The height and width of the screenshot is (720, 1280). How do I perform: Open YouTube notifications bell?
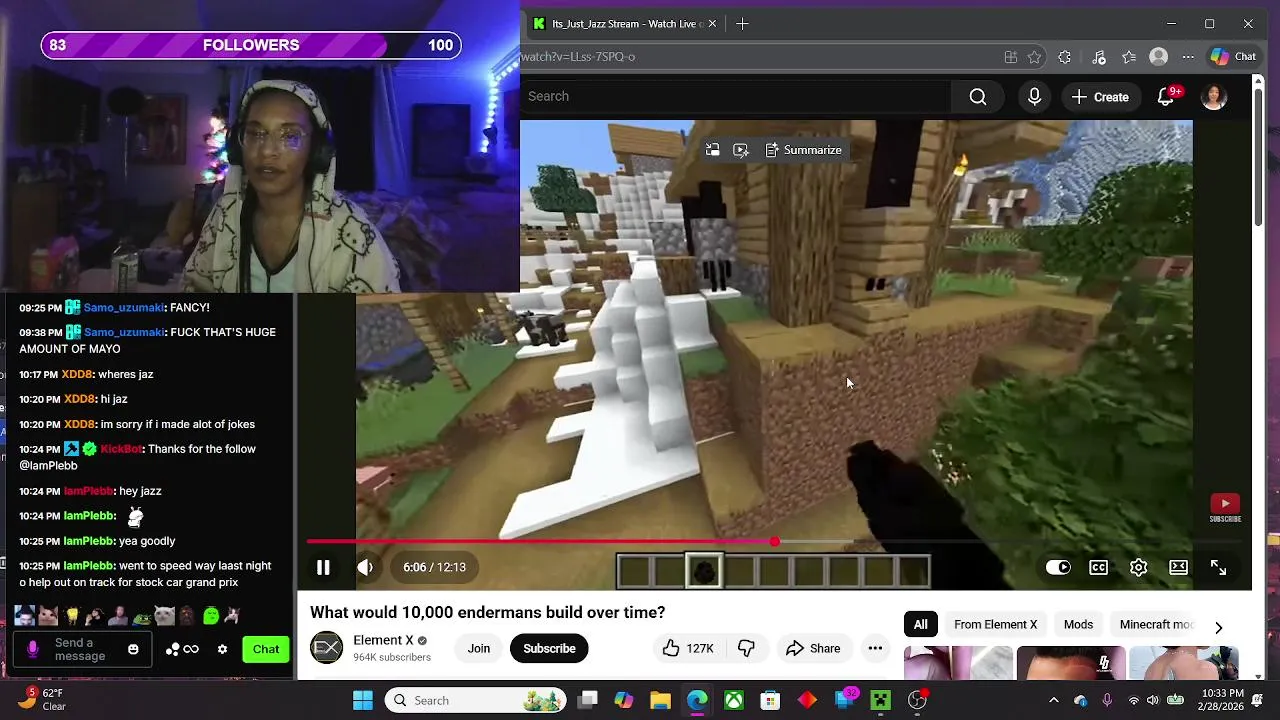coord(1166,96)
